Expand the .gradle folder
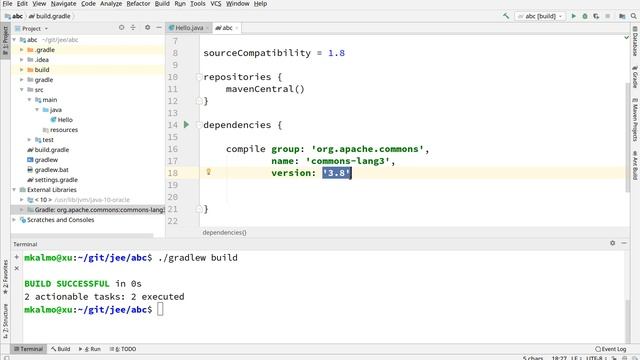640x360 pixels. 22,50
